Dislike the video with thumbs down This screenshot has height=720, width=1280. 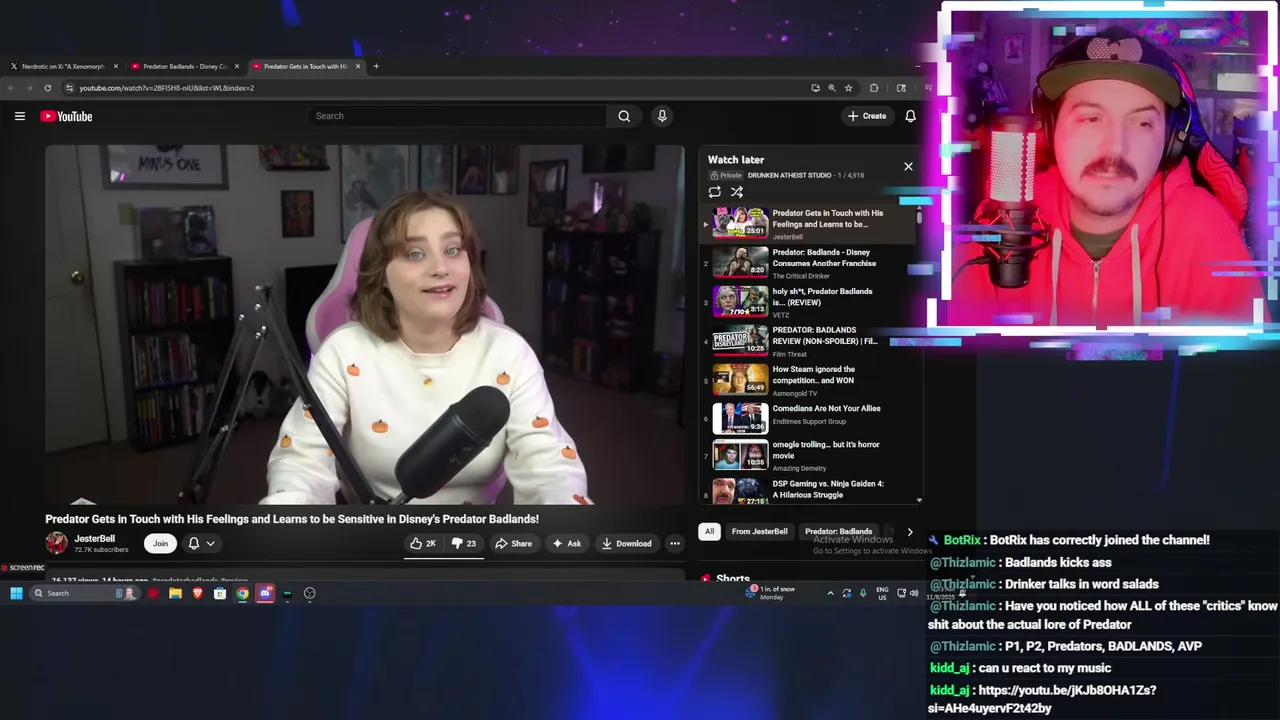pos(464,543)
